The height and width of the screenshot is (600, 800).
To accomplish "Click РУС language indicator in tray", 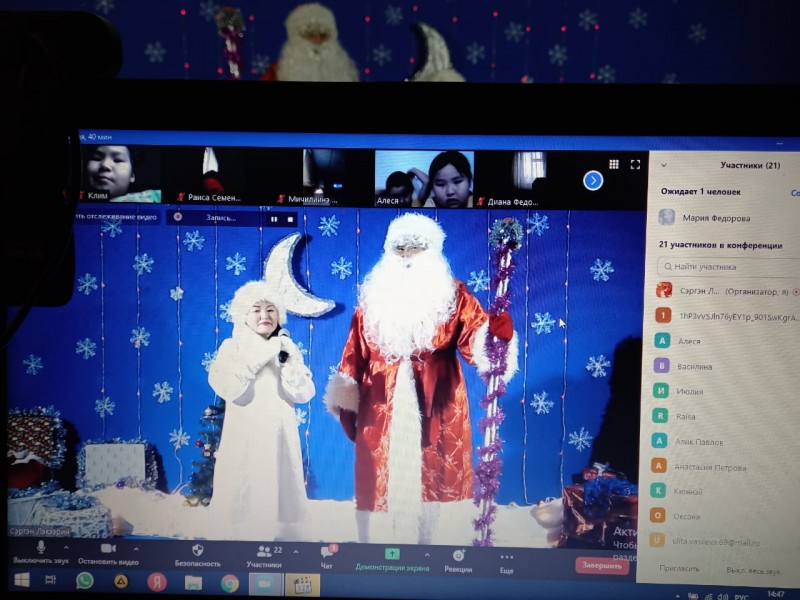I will tap(741, 596).
